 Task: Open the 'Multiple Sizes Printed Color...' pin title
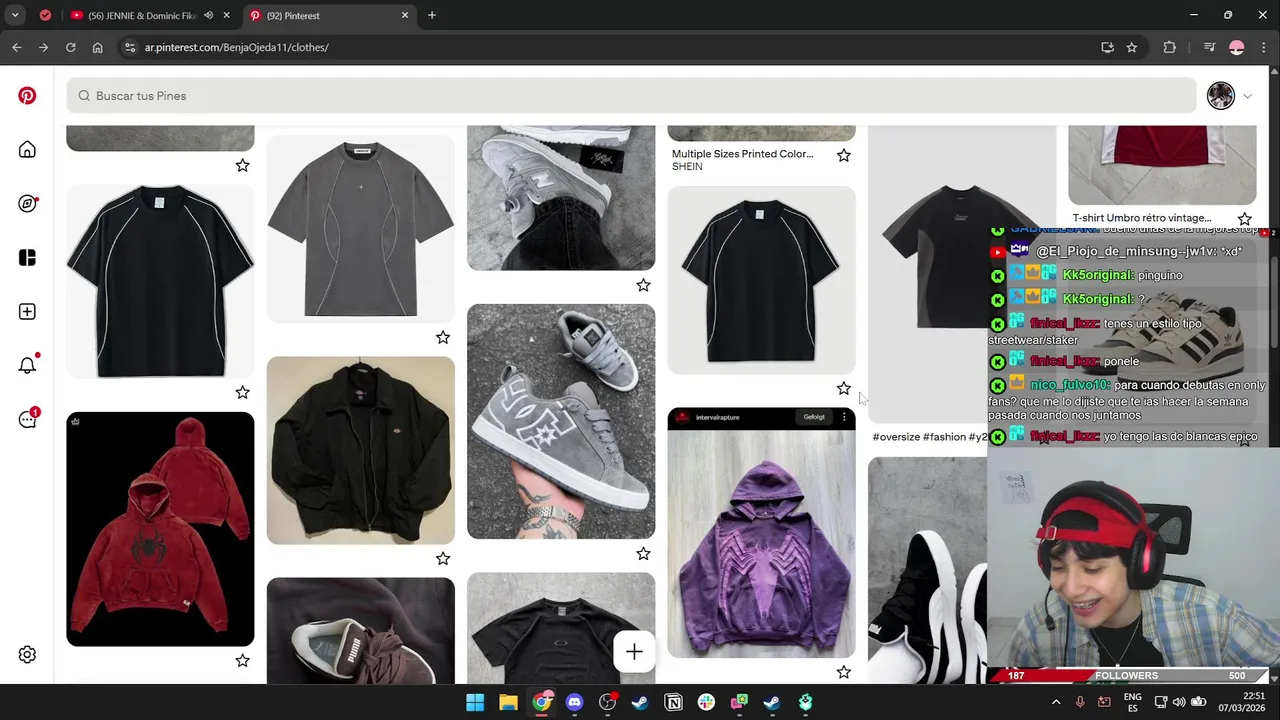tap(742, 154)
